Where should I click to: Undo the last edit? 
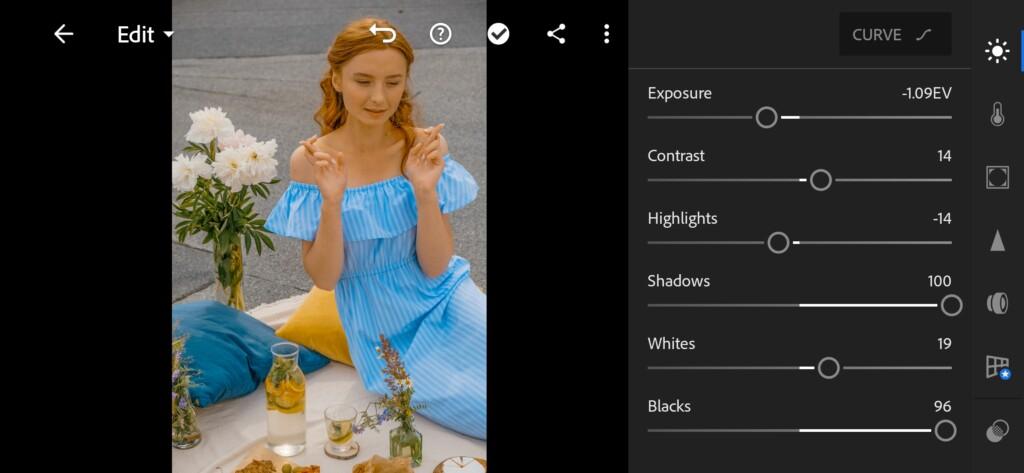[383, 33]
